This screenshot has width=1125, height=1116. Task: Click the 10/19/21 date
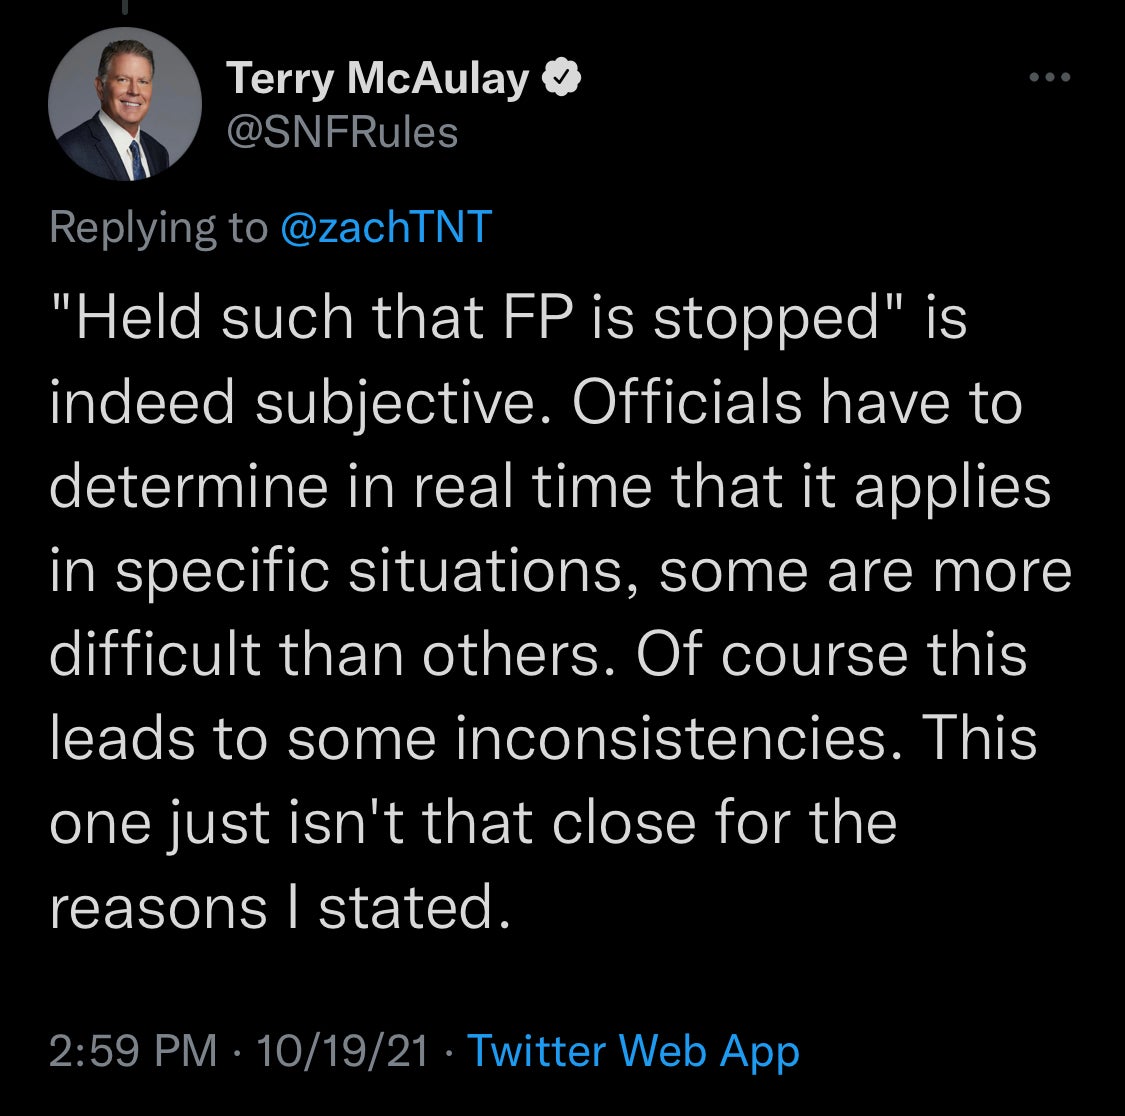click(x=342, y=1051)
